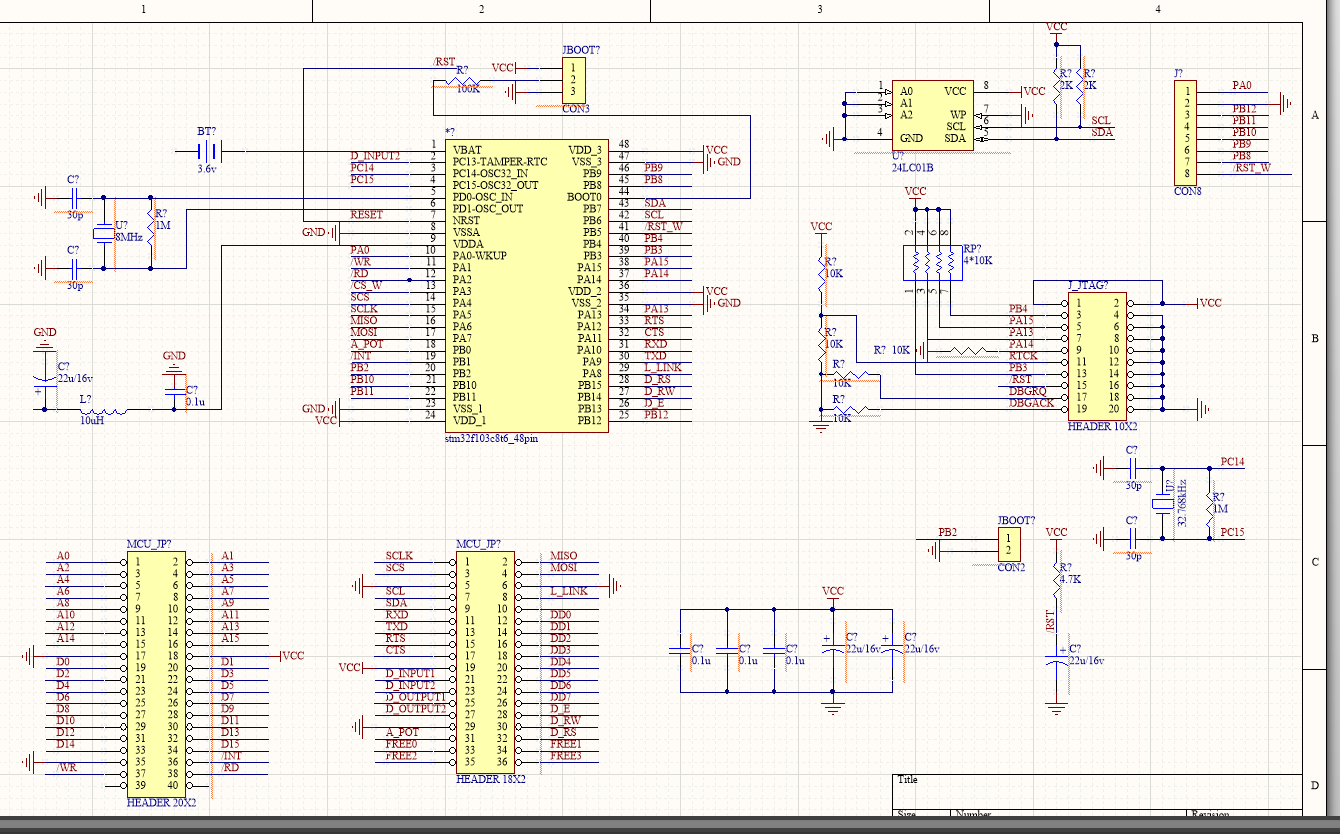
Task: Click the CON2 label
Action: (x=1011, y=567)
